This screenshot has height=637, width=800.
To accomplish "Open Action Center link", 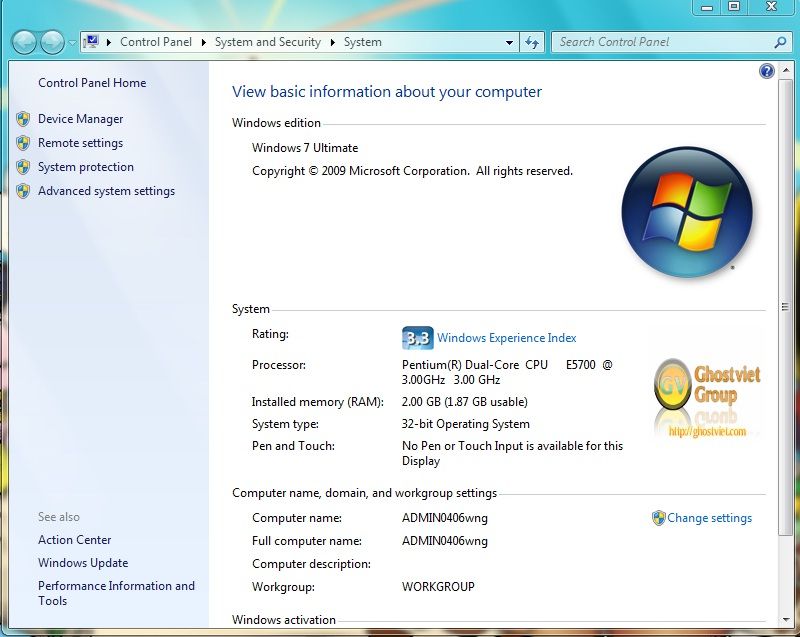I will [74, 540].
